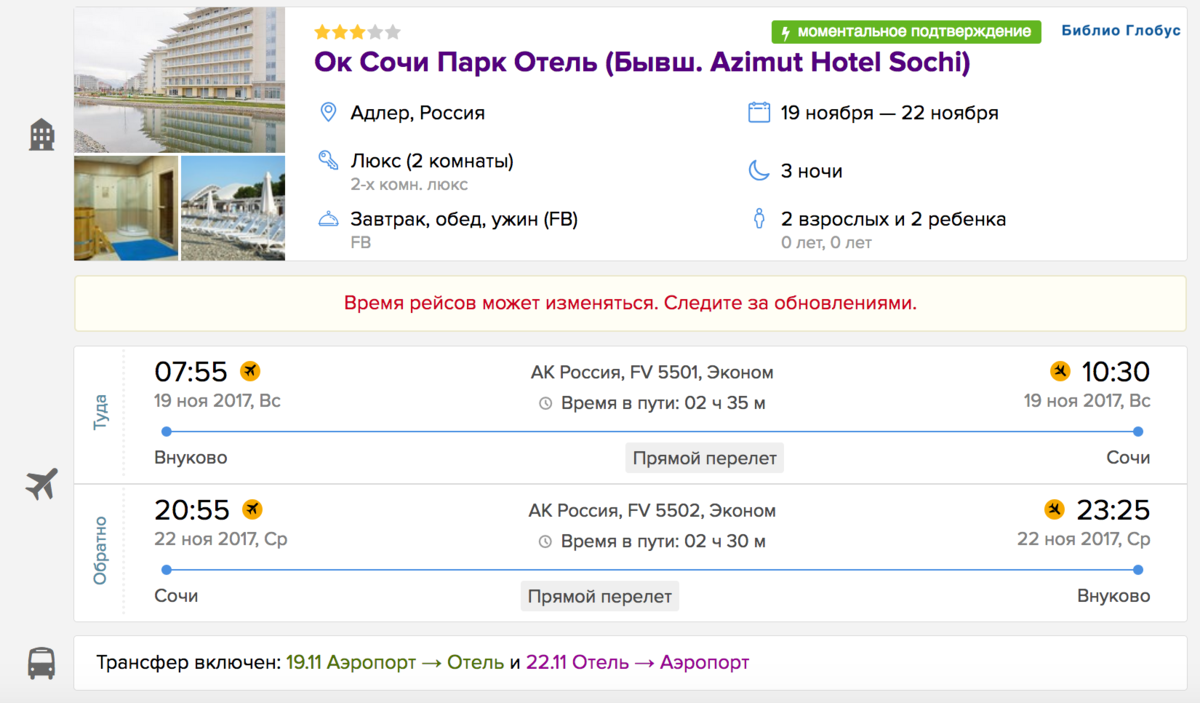This screenshot has width=1200, height=703.
Task: Click the calendar icon beside the dates
Action: 759,112
